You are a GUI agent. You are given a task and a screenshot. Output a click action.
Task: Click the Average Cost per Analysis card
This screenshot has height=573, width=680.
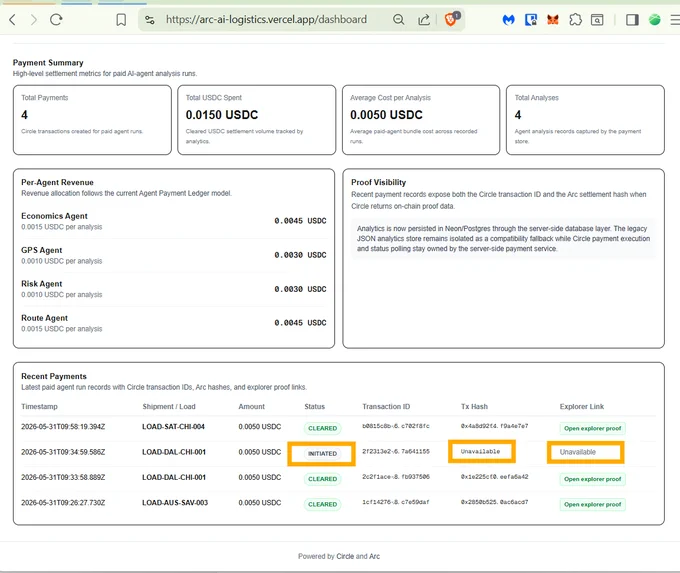click(x=421, y=120)
